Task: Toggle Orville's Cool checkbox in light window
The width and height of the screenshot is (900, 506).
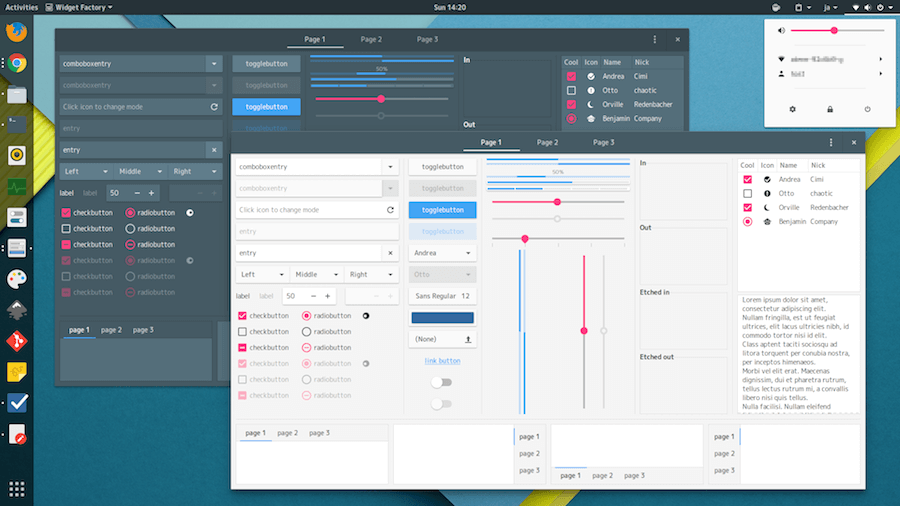Action: click(x=747, y=207)
